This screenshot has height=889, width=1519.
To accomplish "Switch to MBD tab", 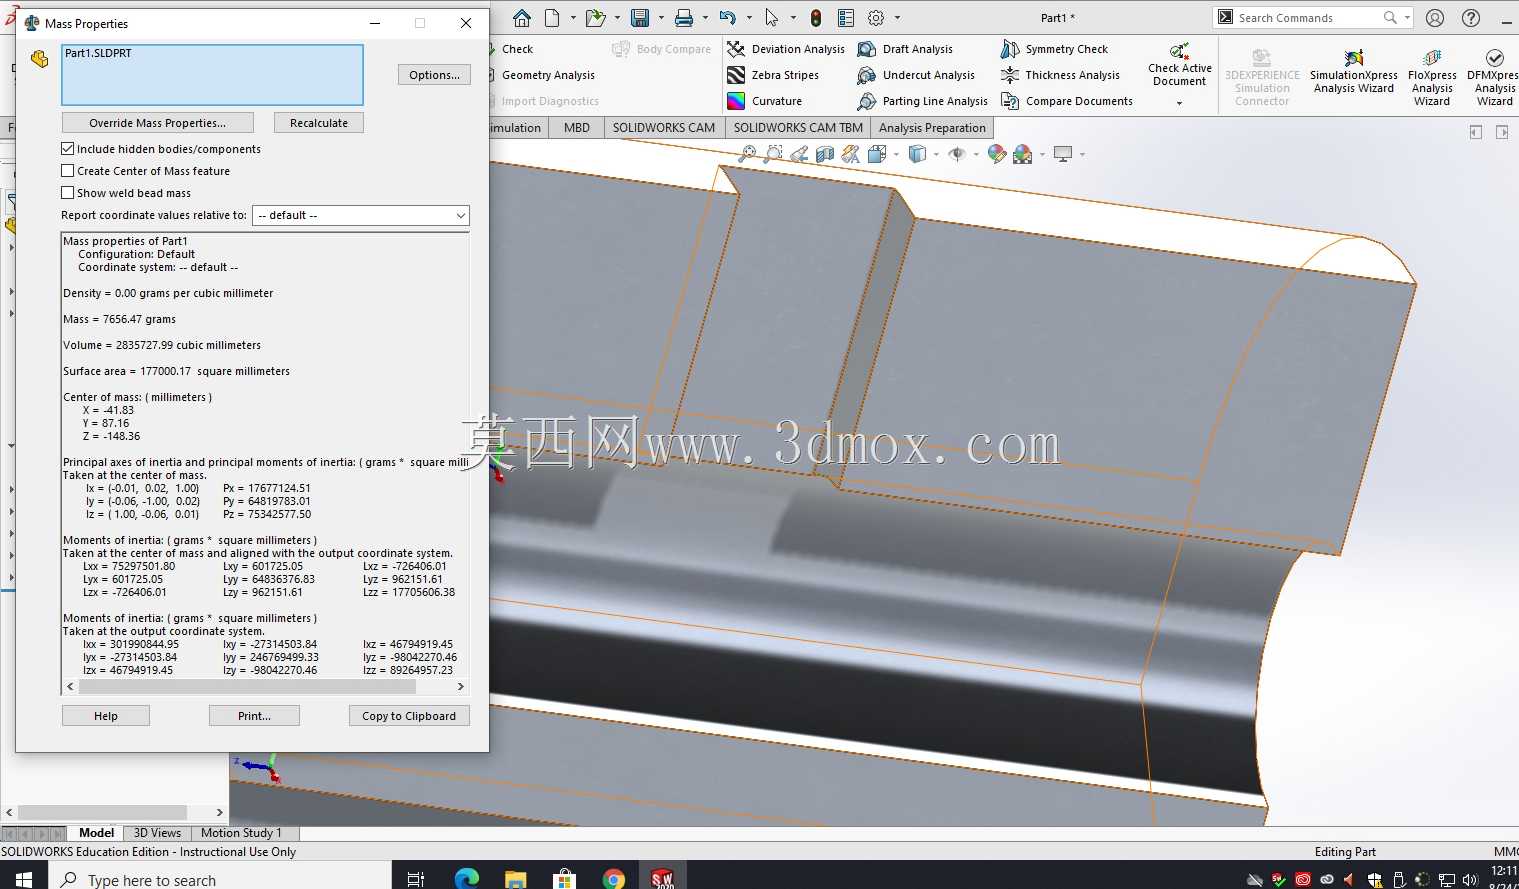I will coord(577,128).
